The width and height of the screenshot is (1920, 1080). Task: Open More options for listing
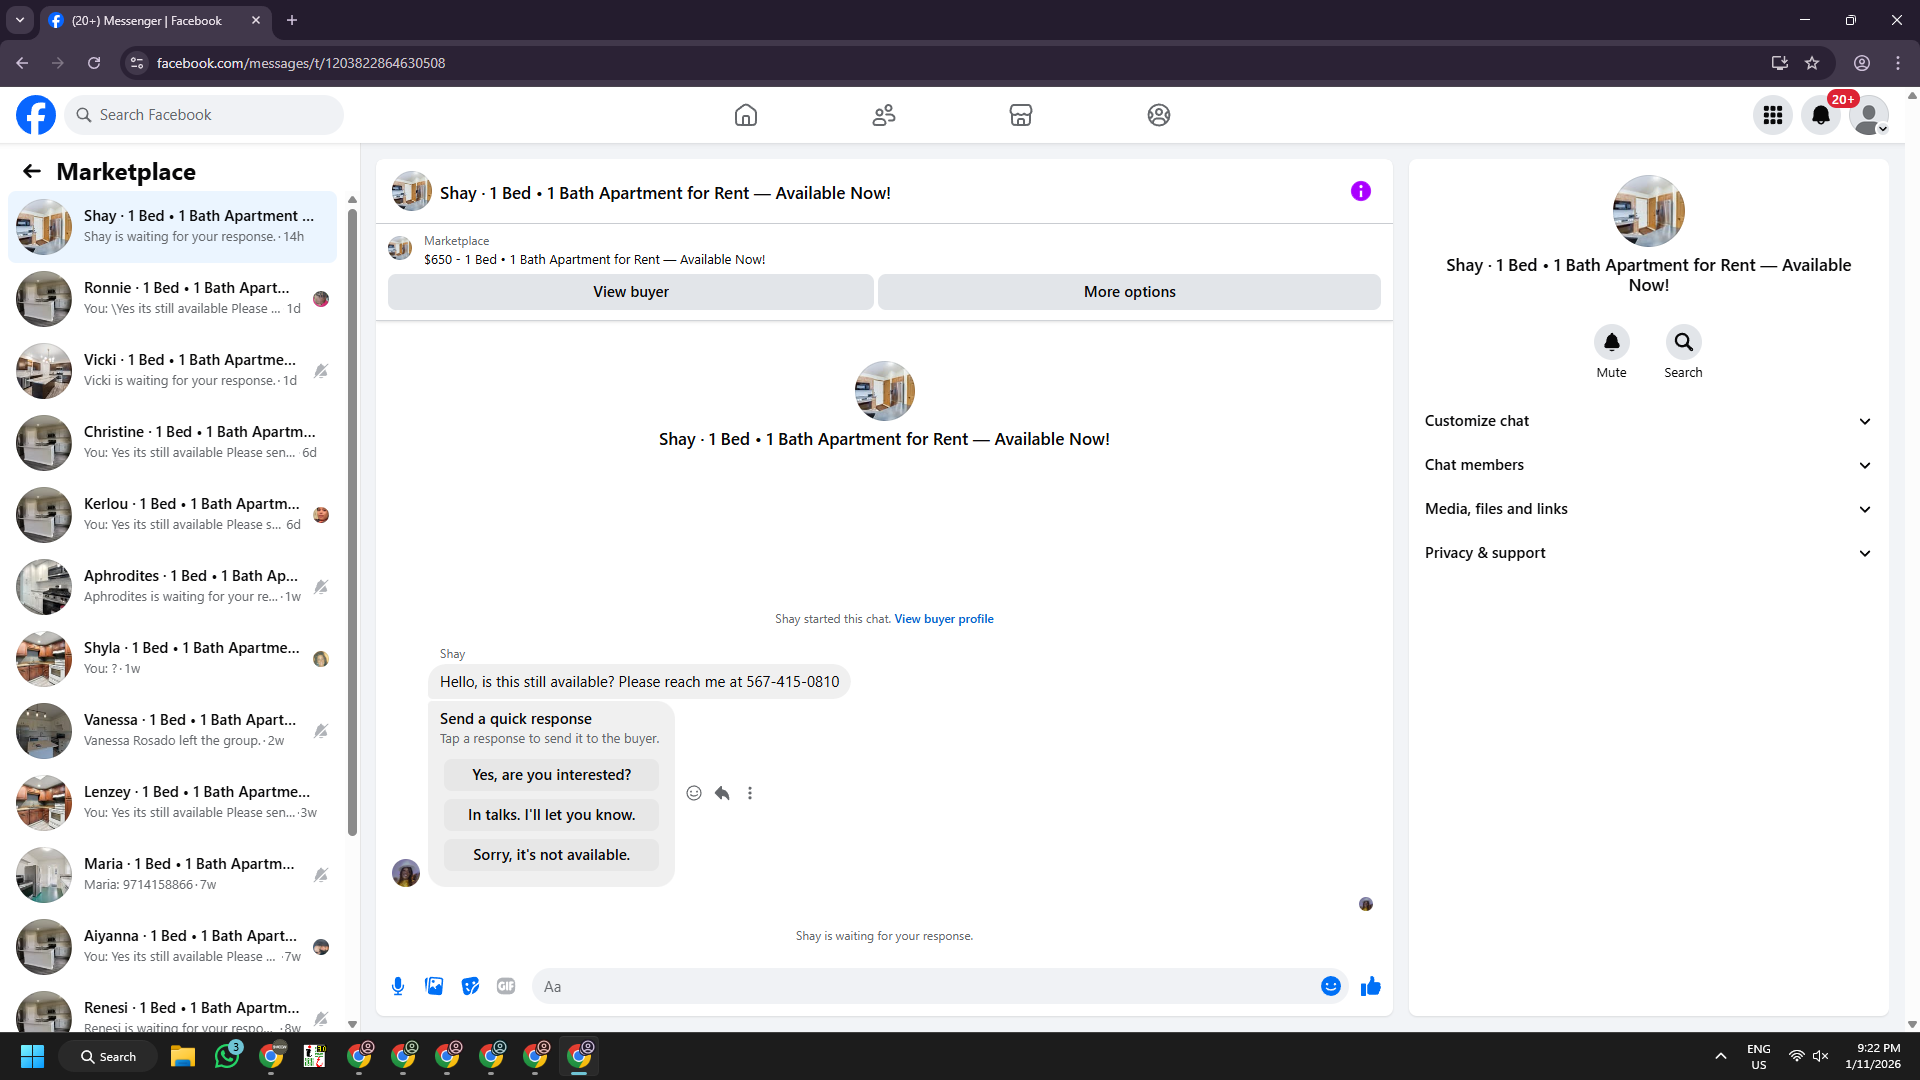pyautogui.click(x=1130, y=292)
